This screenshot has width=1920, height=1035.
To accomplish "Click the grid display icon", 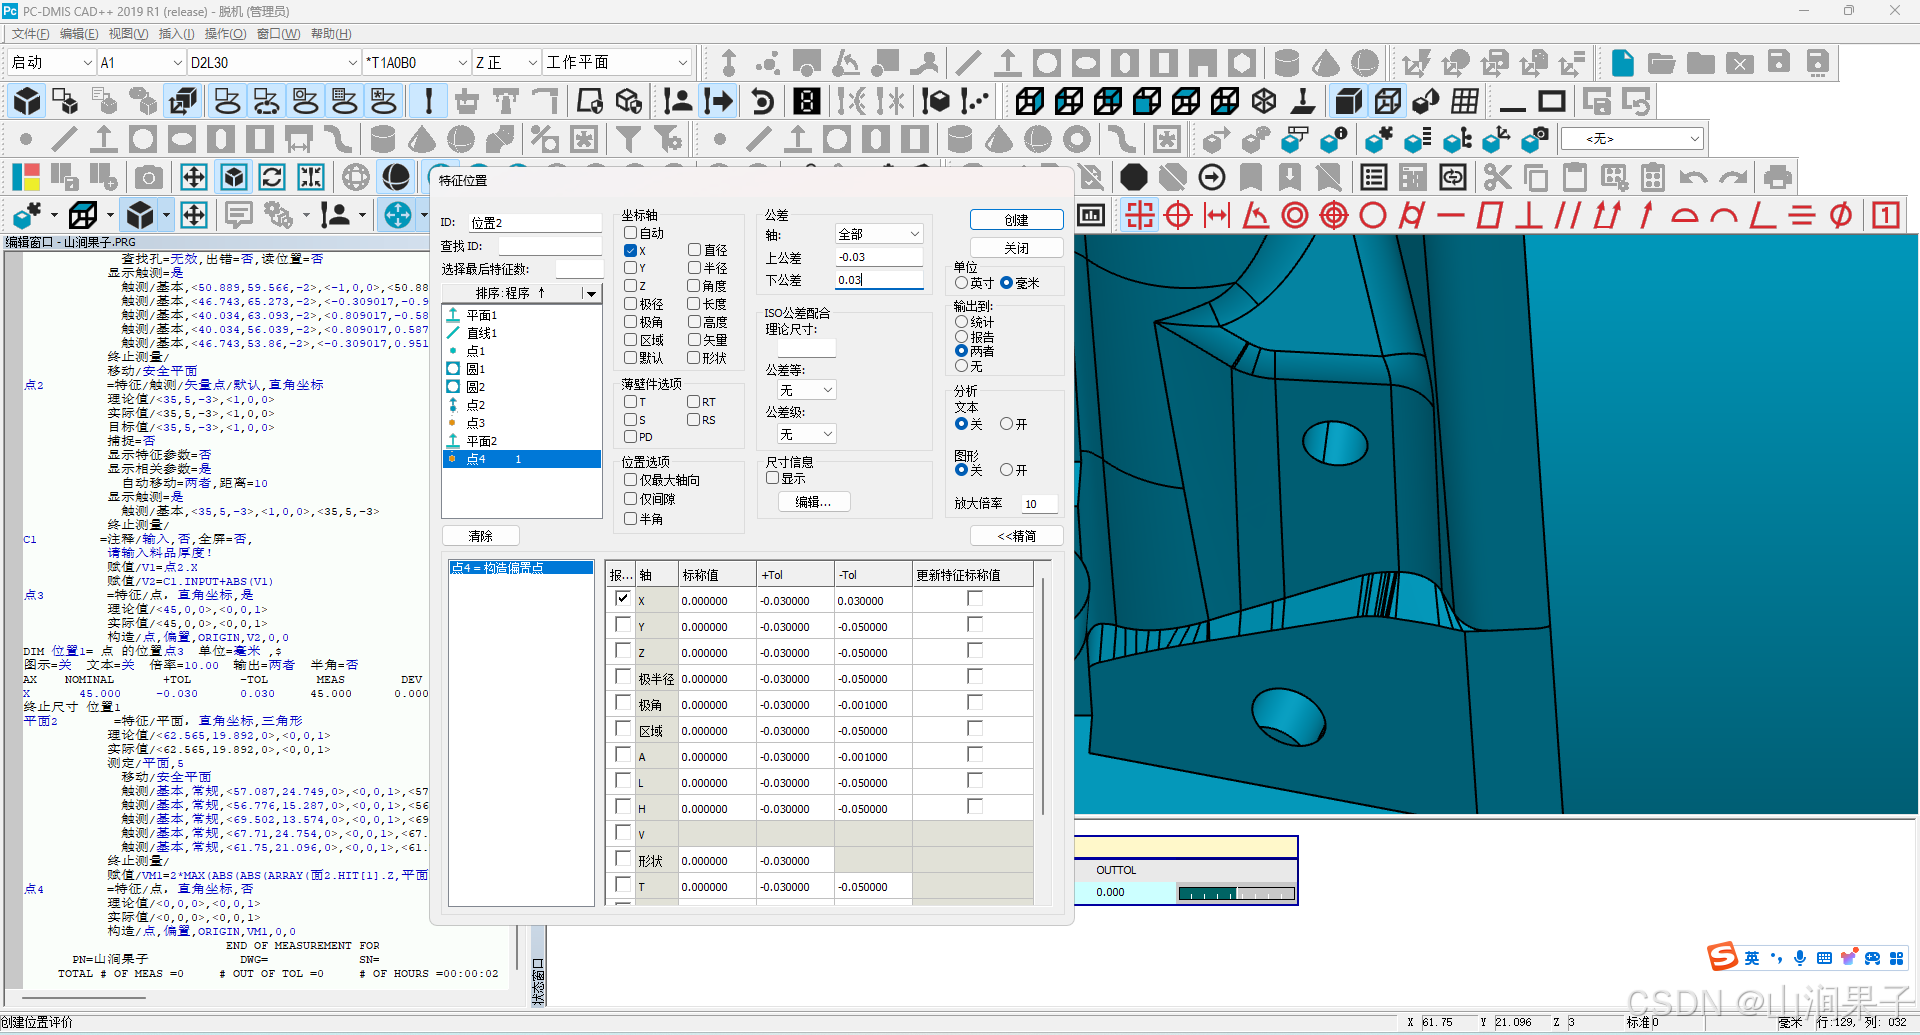I will (x=1465, y=101).
